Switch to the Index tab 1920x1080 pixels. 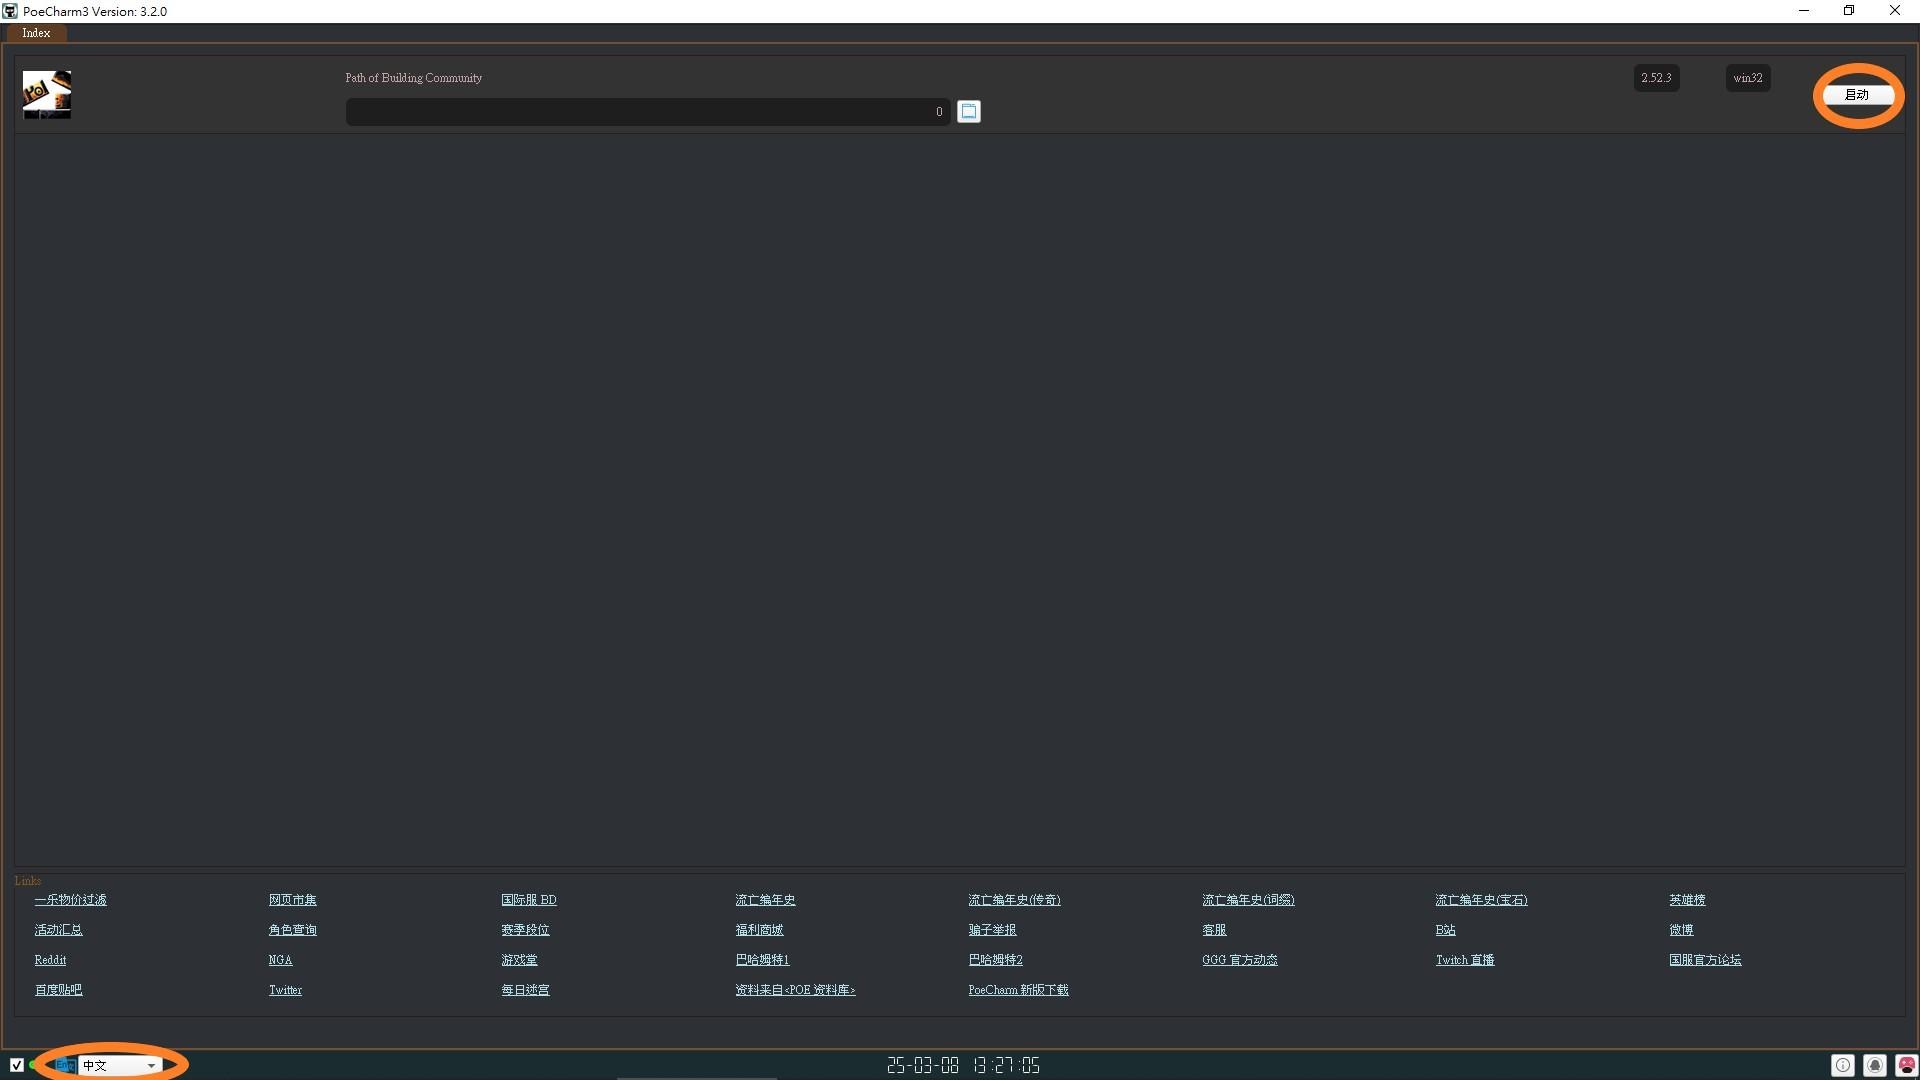36,33
